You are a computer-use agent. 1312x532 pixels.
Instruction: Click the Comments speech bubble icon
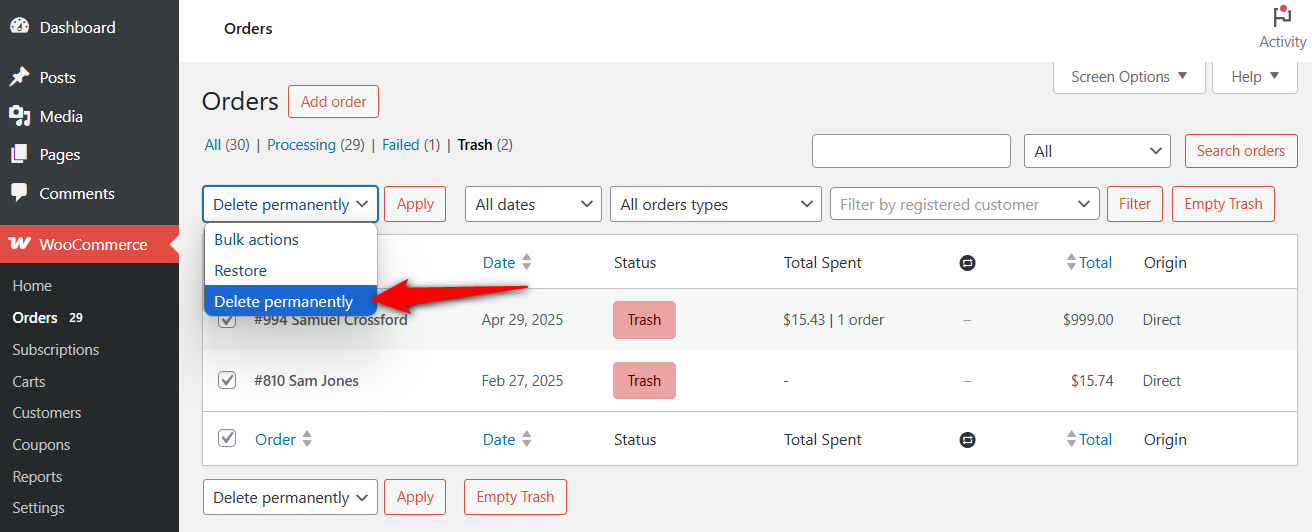click(x=19, y=193)
